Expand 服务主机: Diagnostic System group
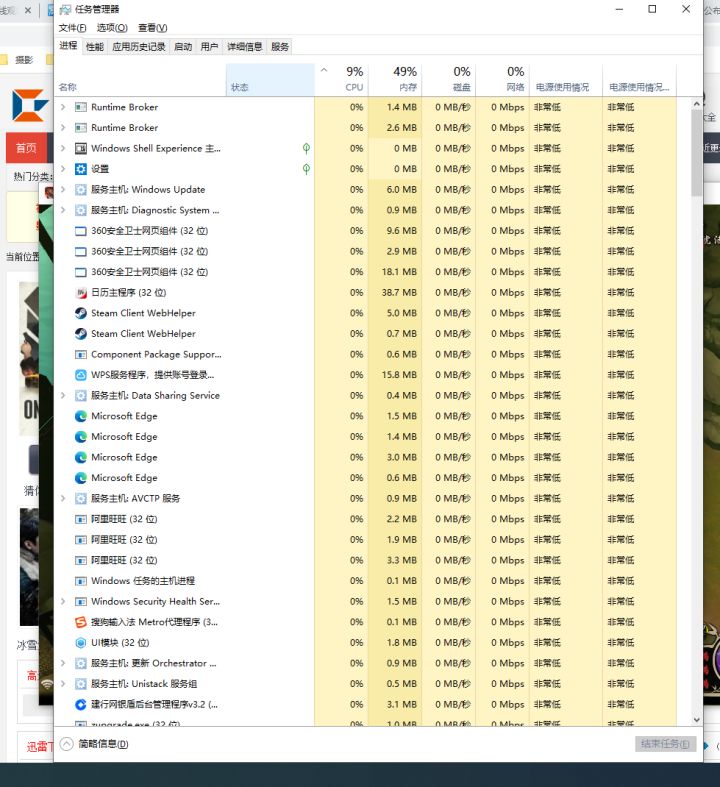This screenshot has width=720, height=787. pos(63,210)
